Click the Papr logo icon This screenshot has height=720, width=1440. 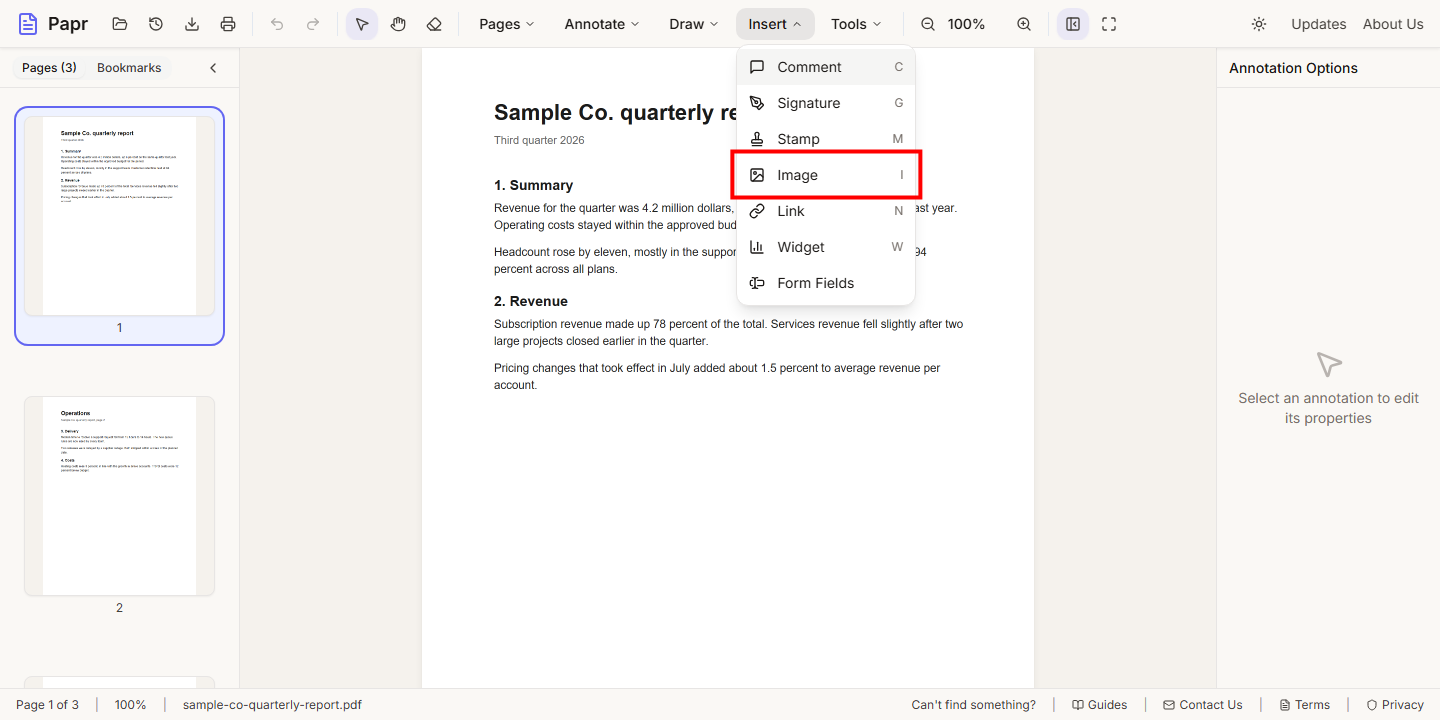(x=28, y=24)
